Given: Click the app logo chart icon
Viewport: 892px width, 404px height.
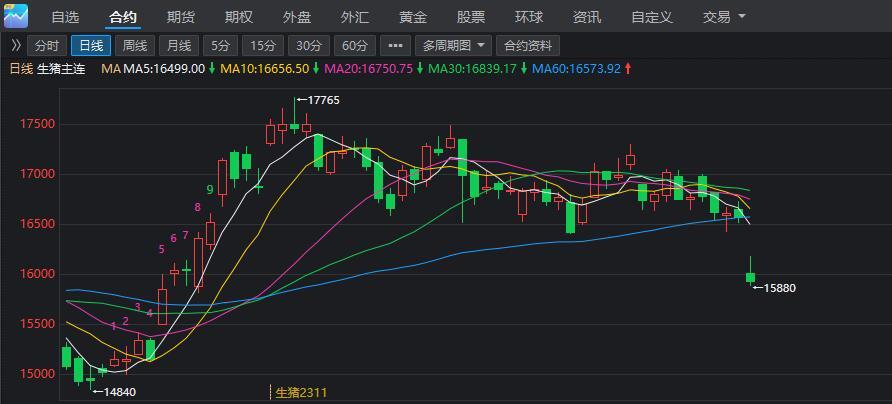Looking at the screenshot, I should tap(15, 16).
